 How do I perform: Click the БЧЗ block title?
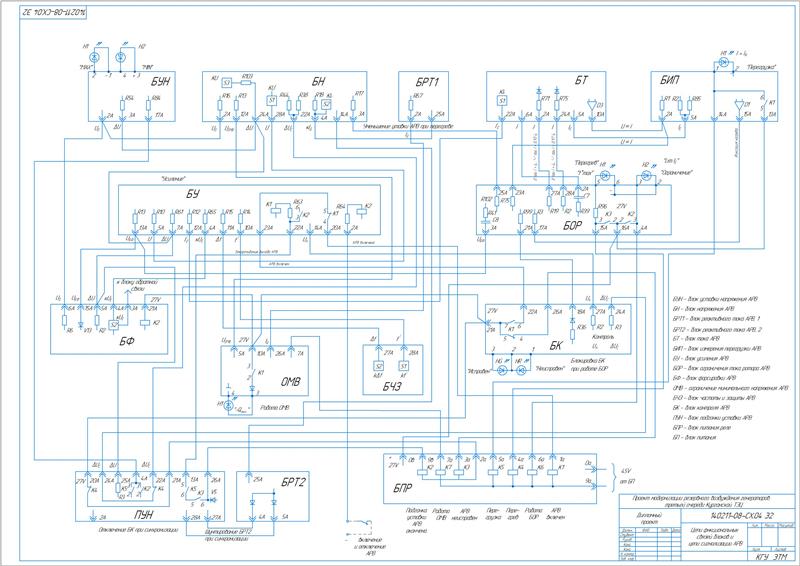[392, 387]
